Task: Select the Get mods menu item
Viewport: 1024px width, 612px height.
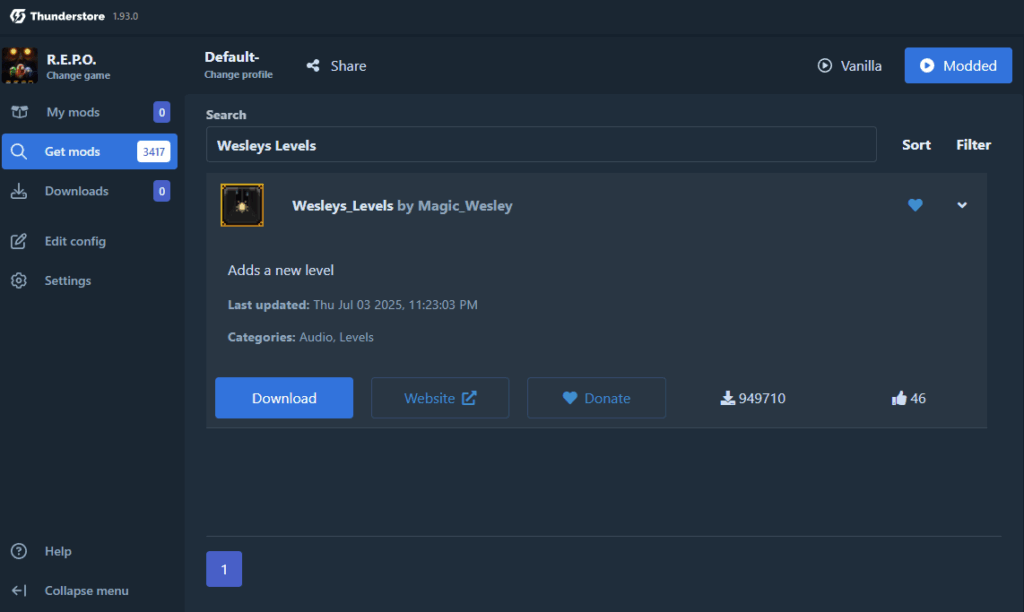Action: tap(89, 152)
